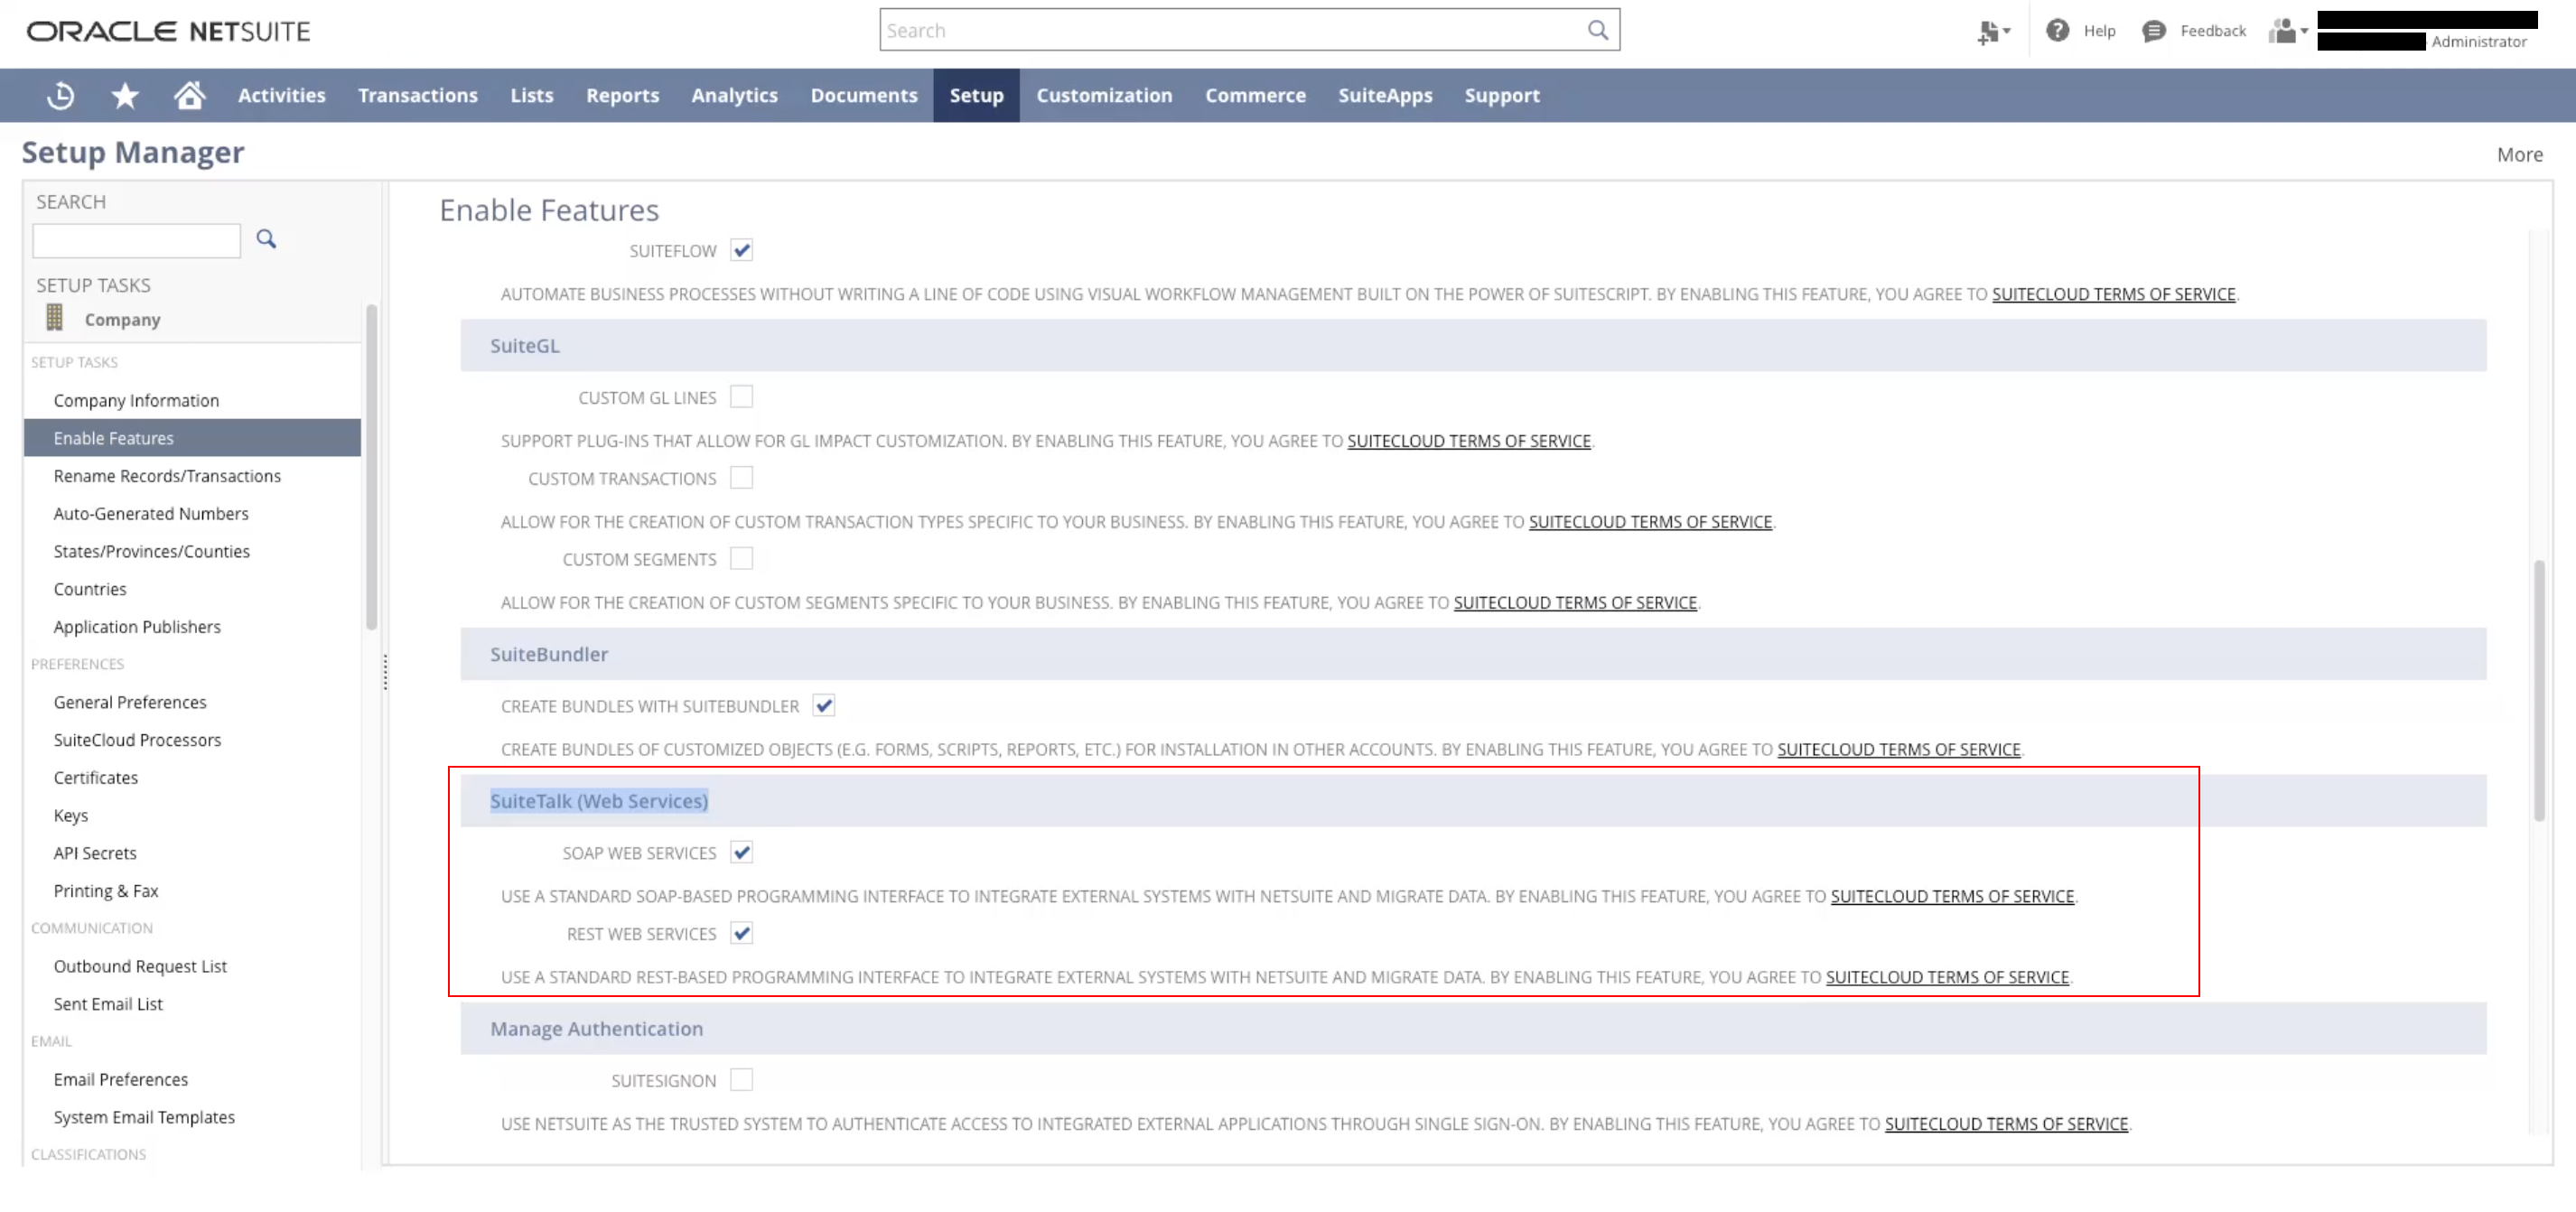Screen dimensions: 2576x1212
Task: Collapse the SuiteBundler section header
Action: (549, 654)
